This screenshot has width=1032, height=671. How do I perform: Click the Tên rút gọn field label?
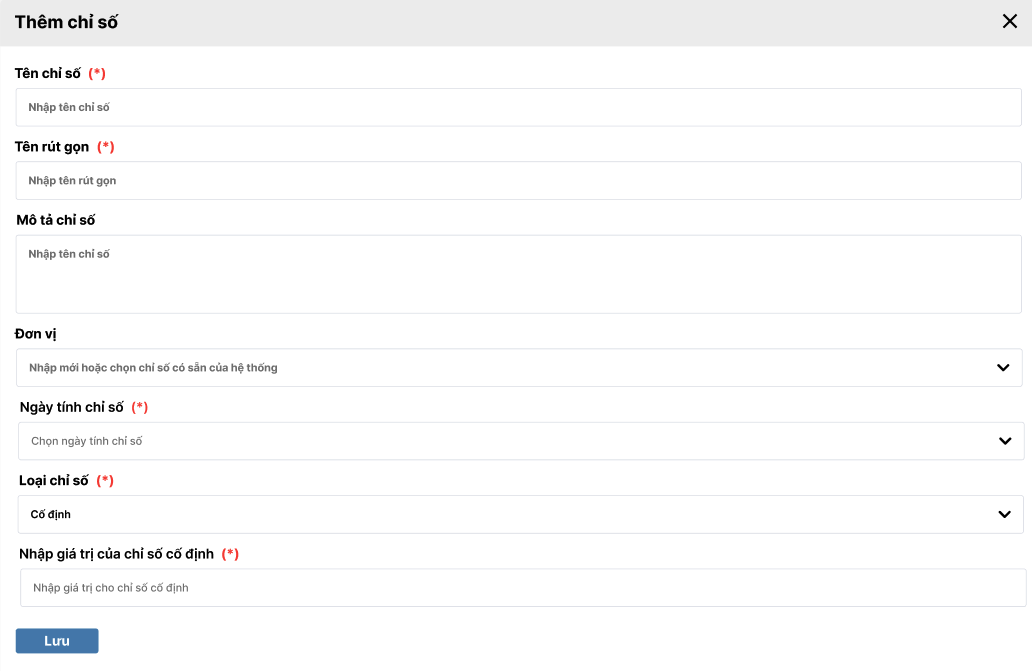(x=52, y=147)
